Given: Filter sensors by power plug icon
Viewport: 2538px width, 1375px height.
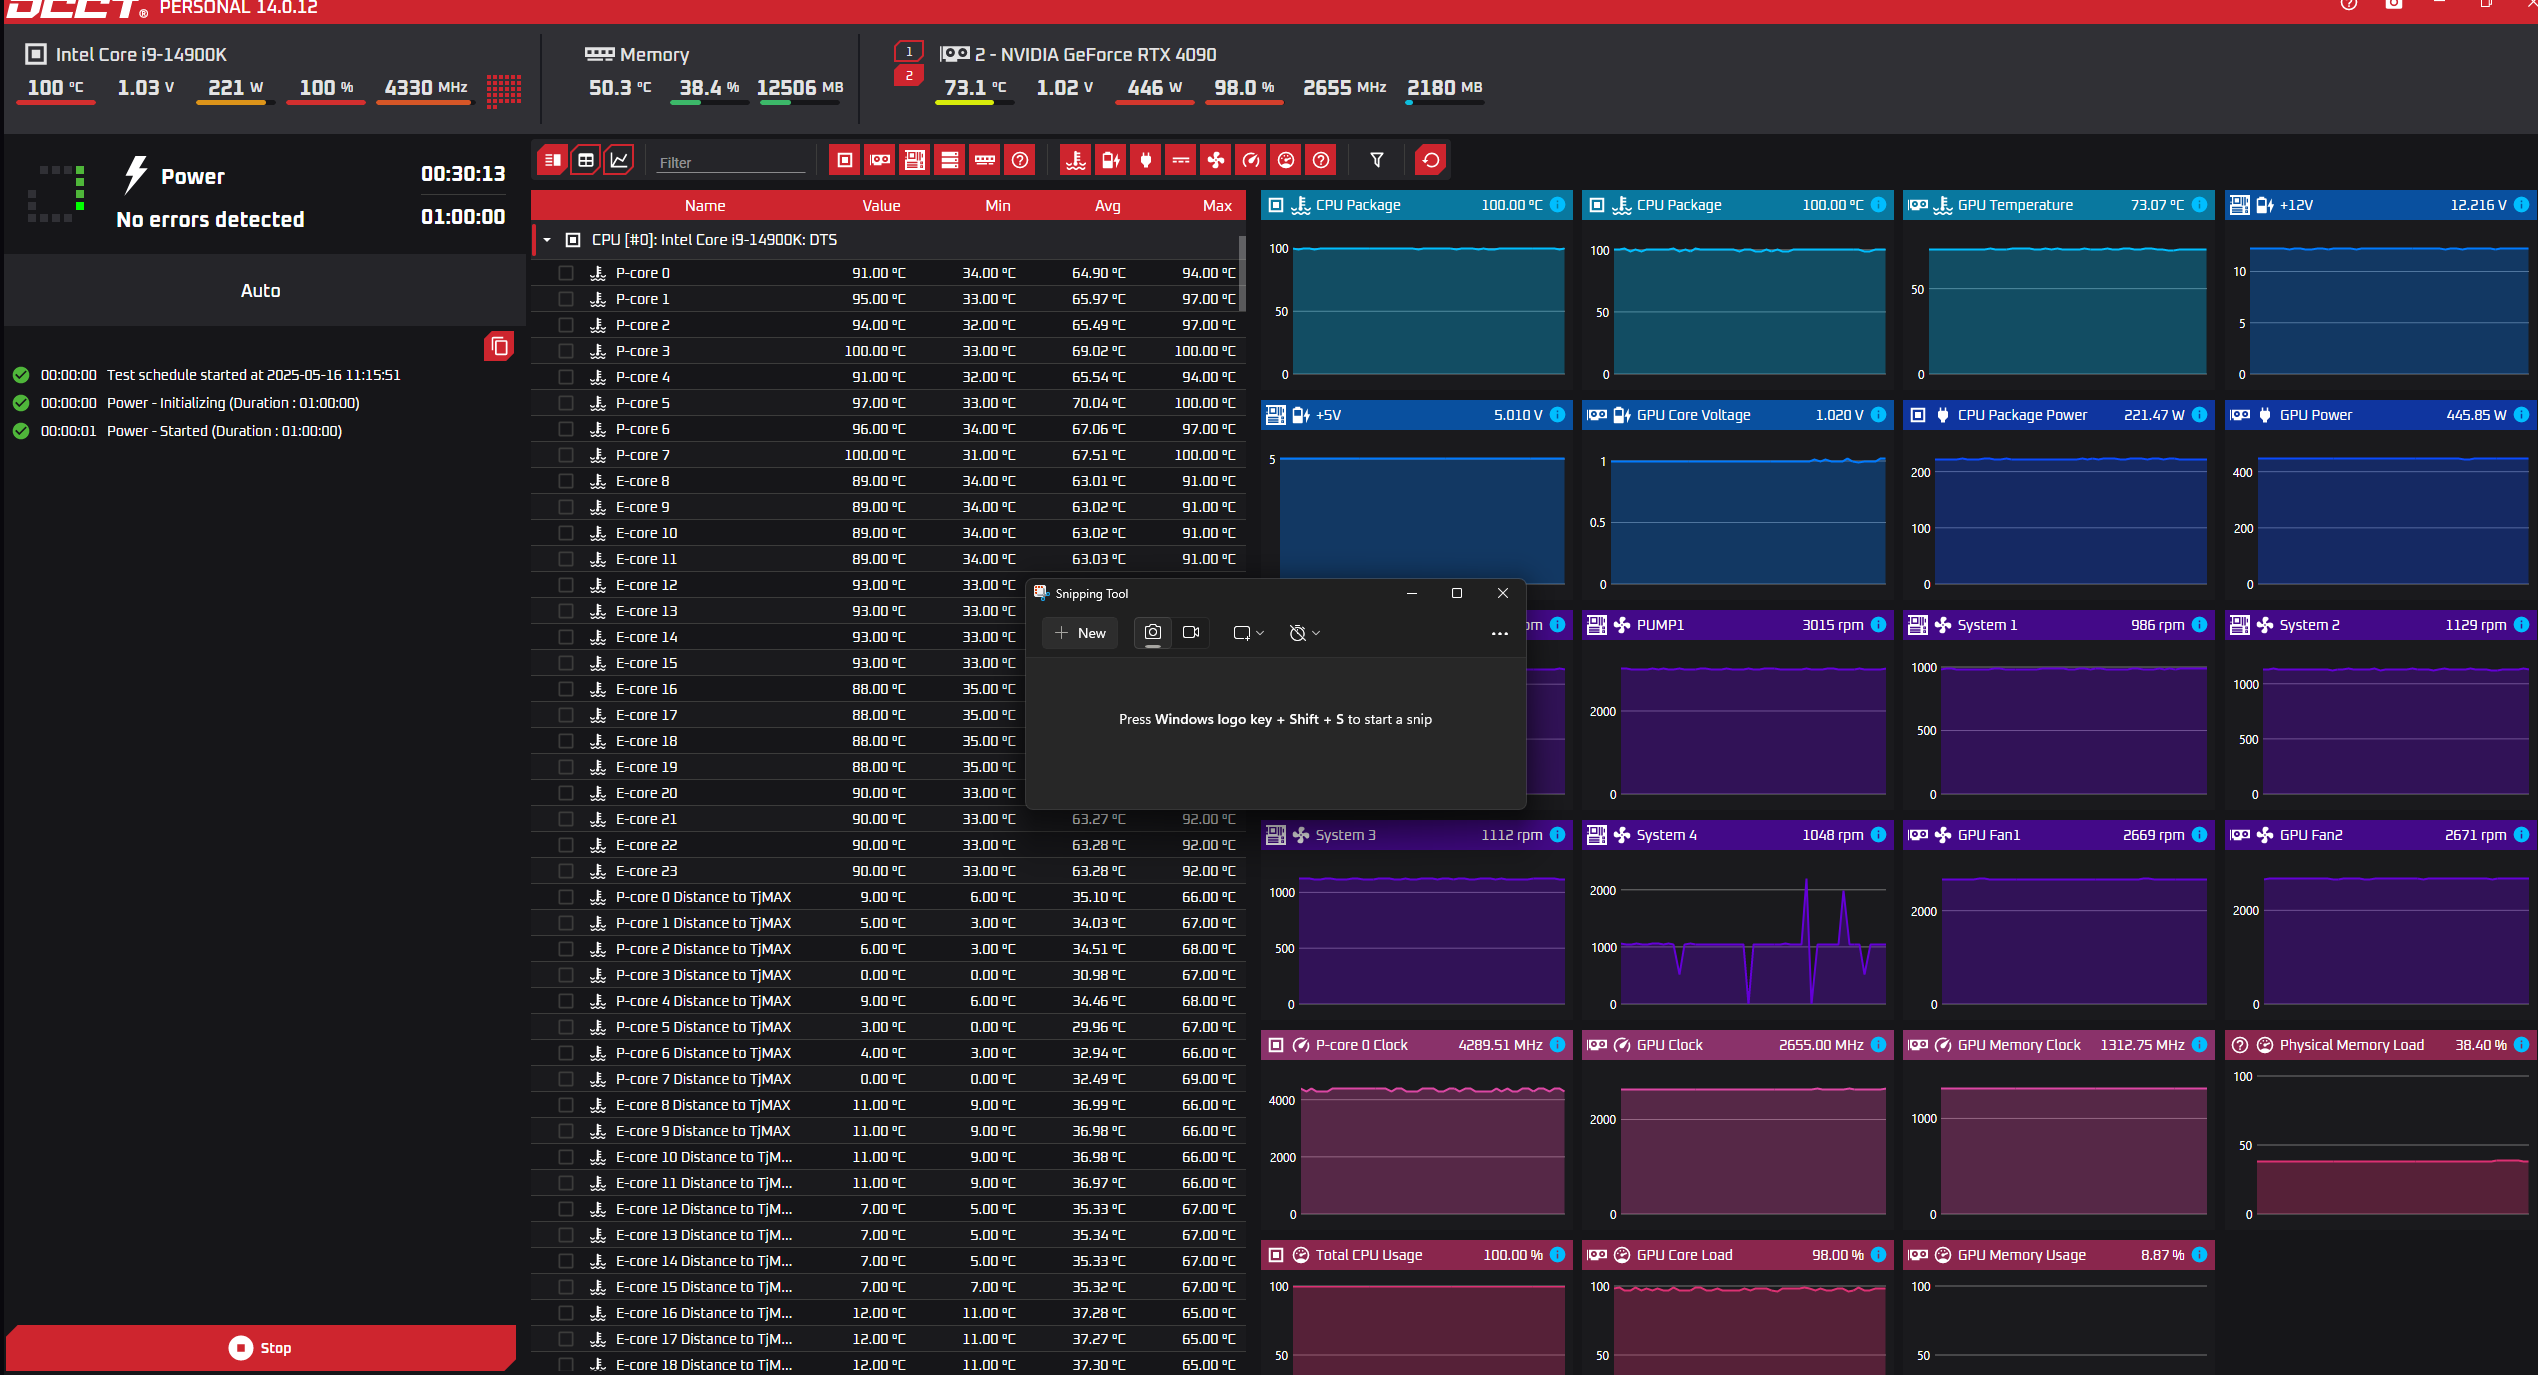Looking at the screenshot, I should pyautogui.click(x=1146, y=160).
